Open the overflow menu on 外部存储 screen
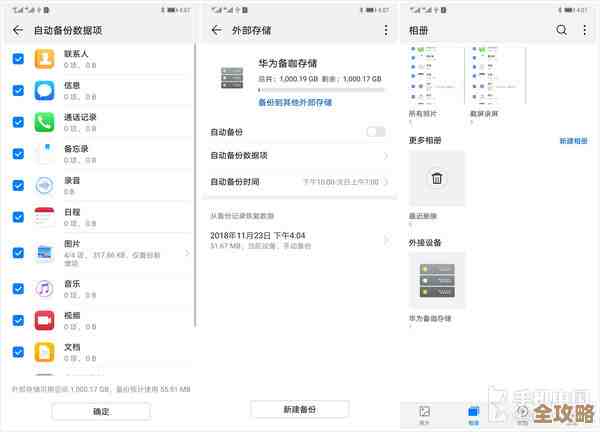Viewport: 600px width, 432px height. click(x=386, y=30)
